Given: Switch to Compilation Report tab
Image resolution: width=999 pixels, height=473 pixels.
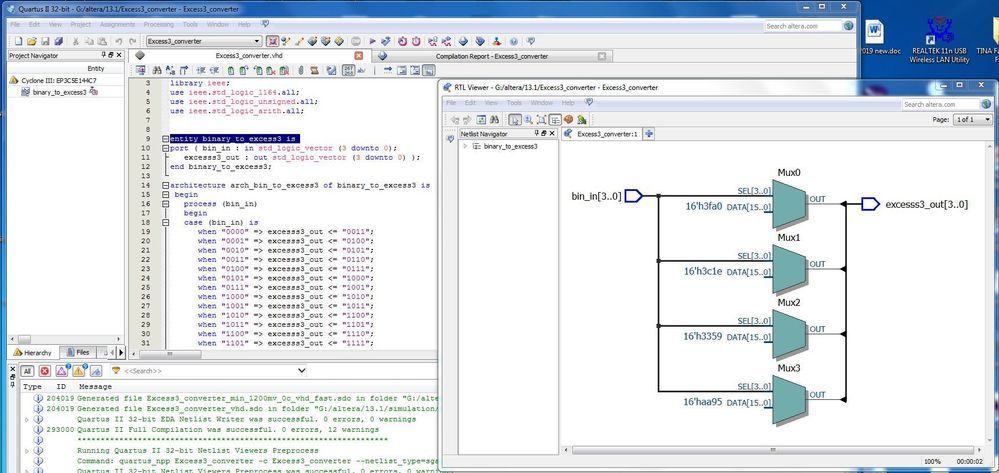Looking at the screenshot, I should tap(492, 56).
